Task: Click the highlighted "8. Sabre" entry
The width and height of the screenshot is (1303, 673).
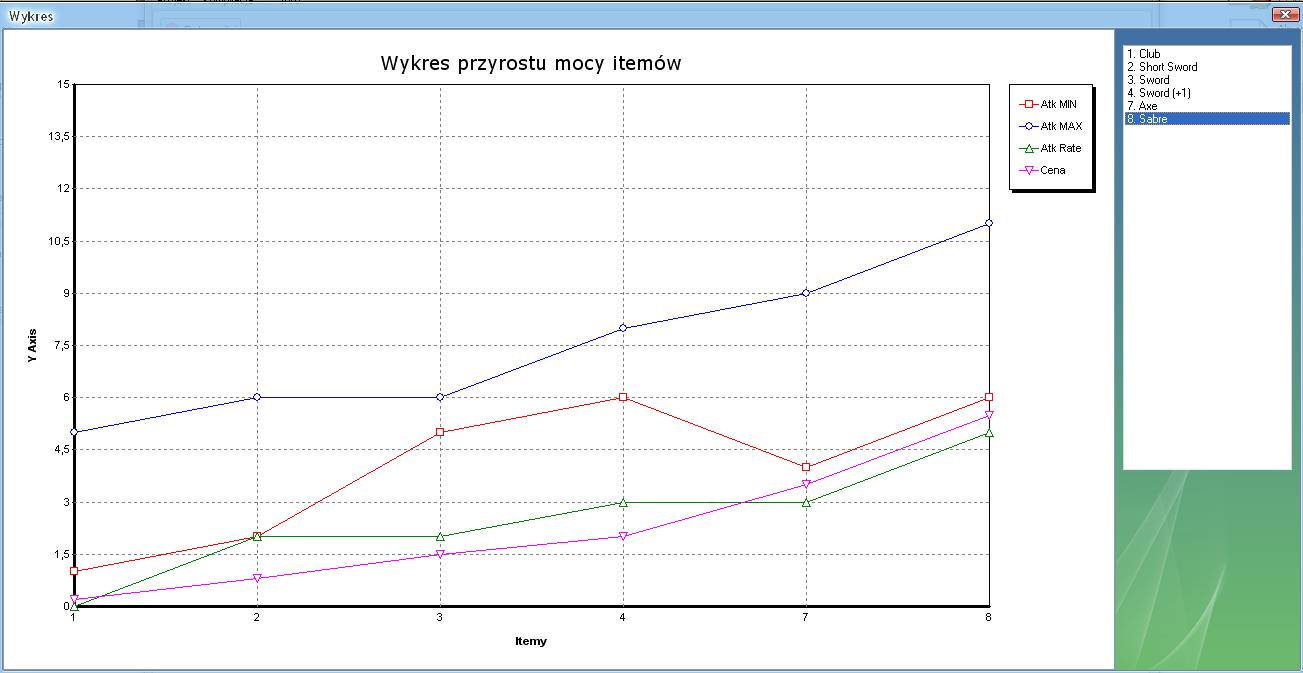Action: [1152, 119]
